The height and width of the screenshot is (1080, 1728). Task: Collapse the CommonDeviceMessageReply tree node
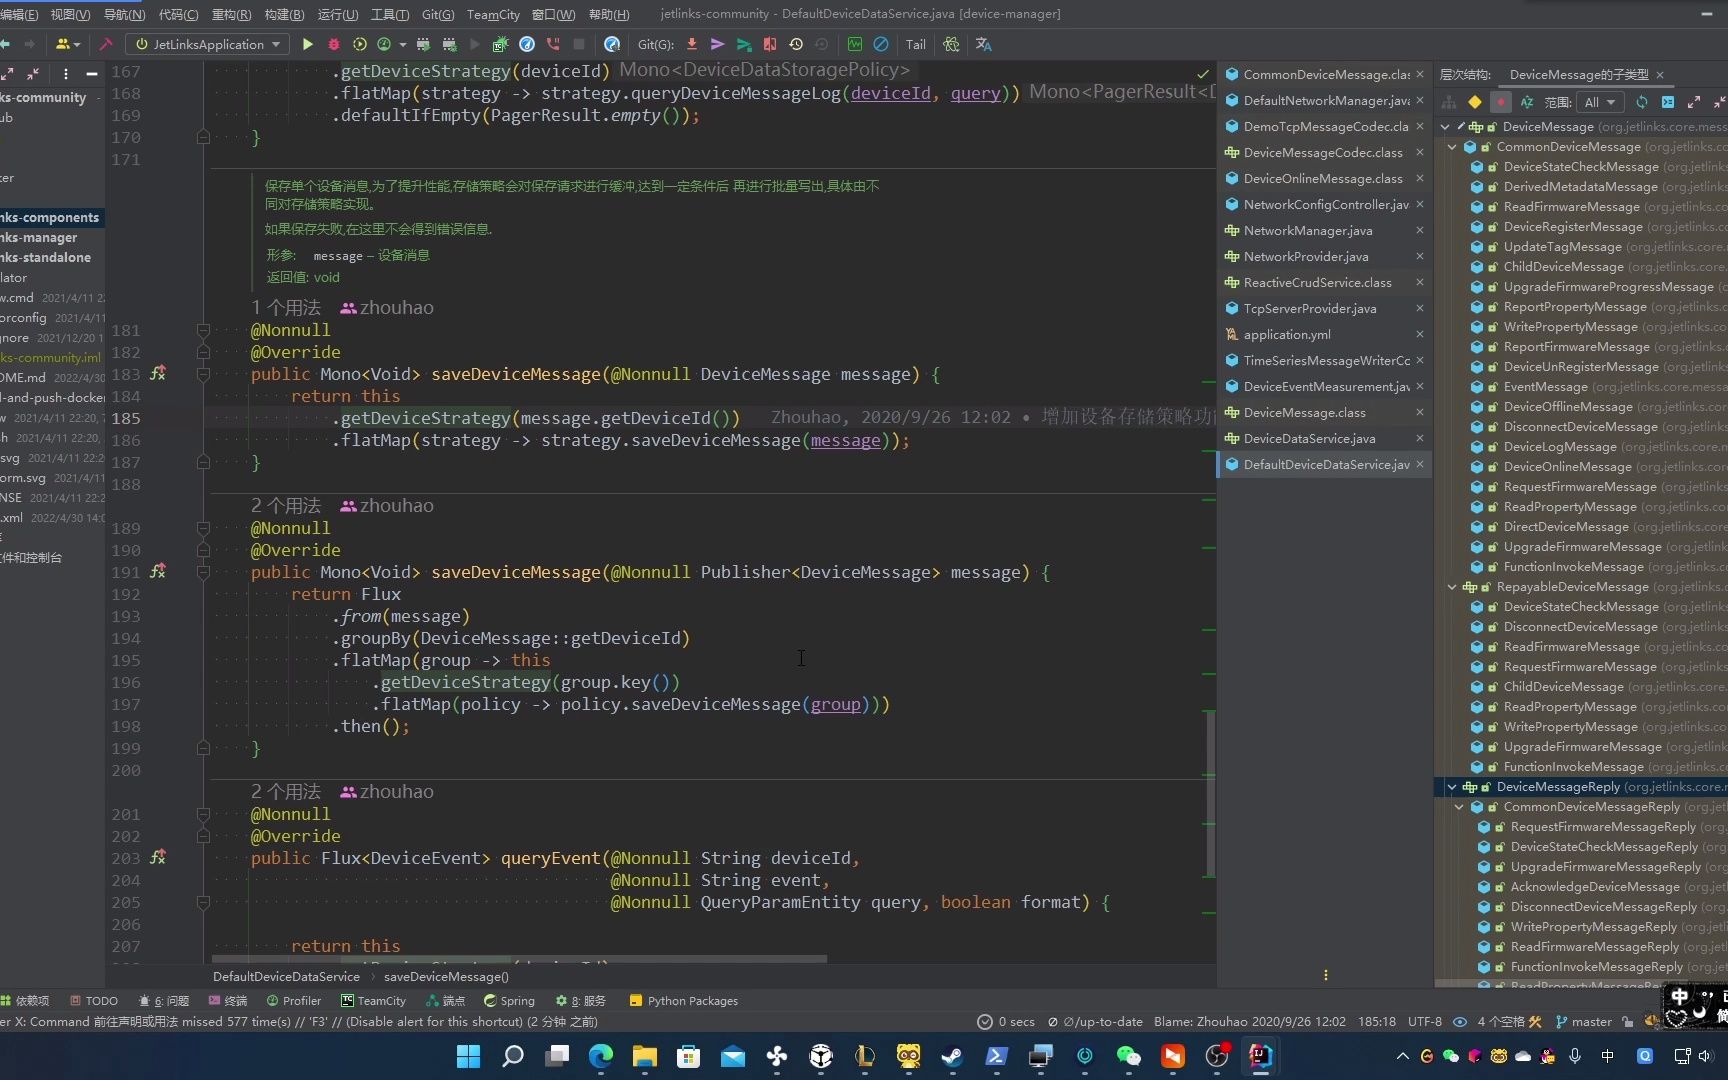coord(1460,807)
